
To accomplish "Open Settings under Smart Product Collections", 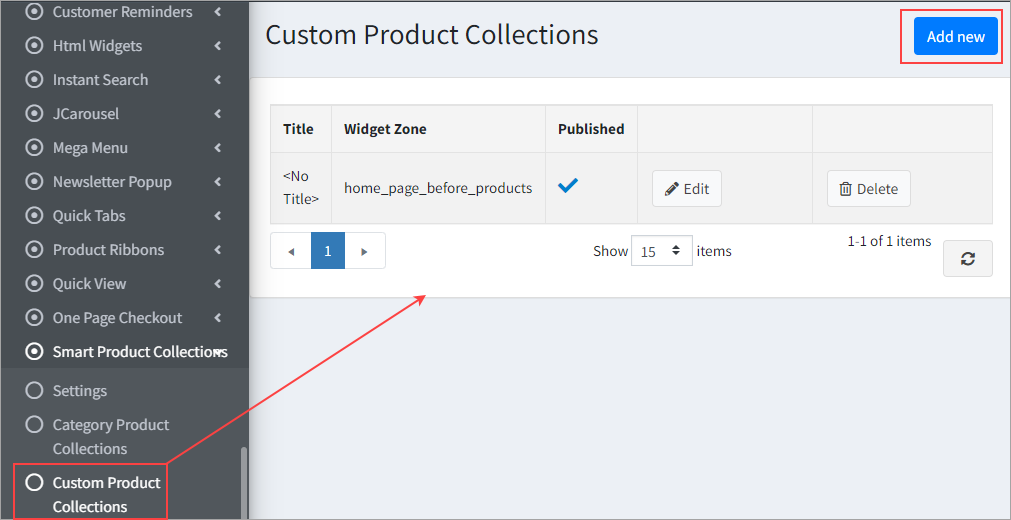I will point(79,391).
